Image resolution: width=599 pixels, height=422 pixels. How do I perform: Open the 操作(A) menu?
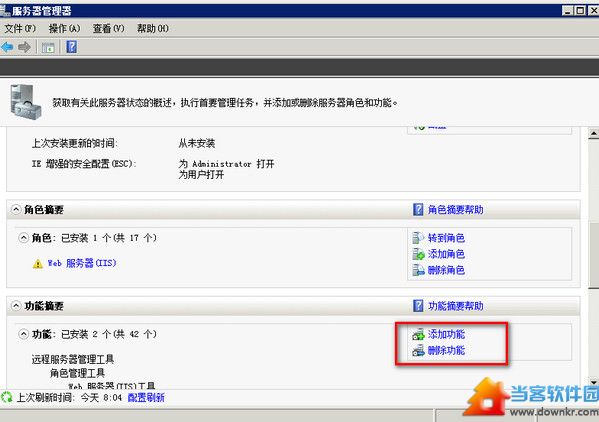pyautogui.click(x=64, y=28)
